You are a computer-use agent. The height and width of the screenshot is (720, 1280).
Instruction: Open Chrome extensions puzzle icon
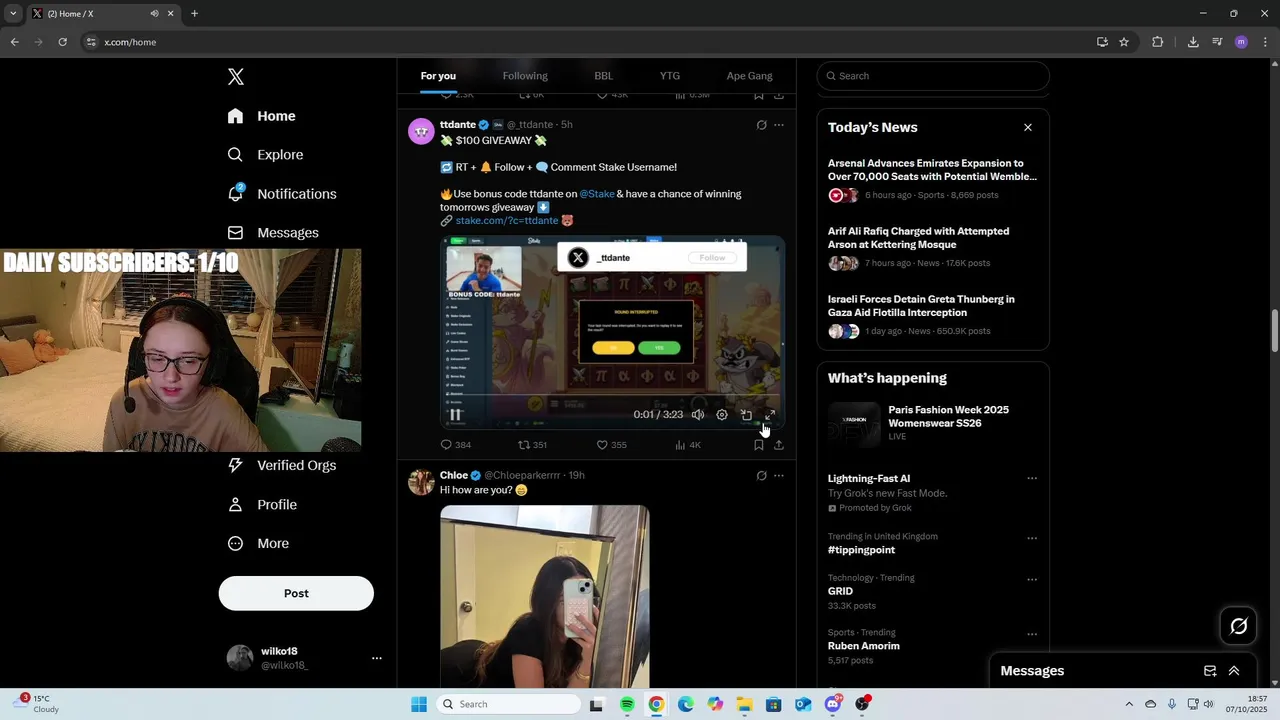point(1158,42)
